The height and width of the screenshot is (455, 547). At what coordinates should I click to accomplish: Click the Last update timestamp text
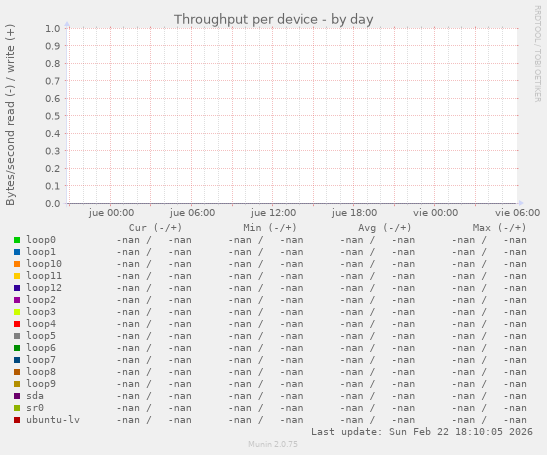[x=422, y=432]
